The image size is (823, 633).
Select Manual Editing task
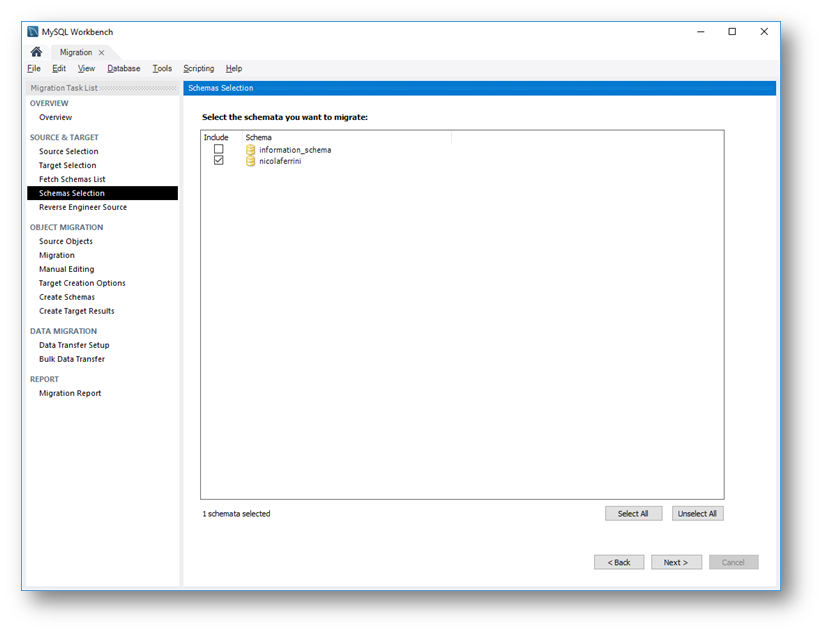click(67, 269)
